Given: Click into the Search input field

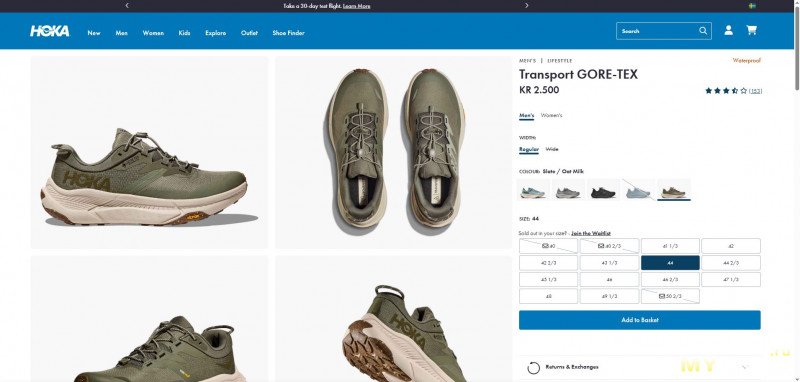Looking at the screenshot, I should [x=657, y=31].
